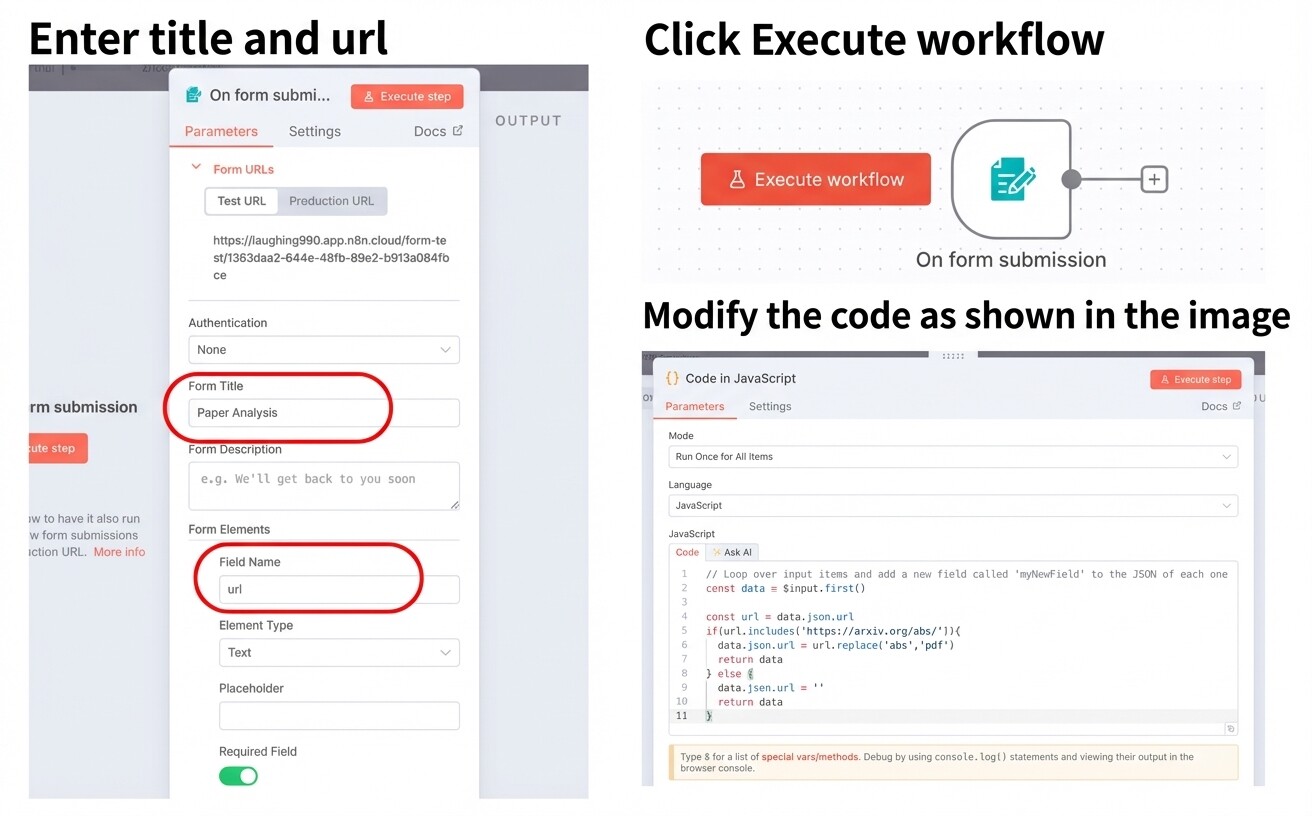Collapse the Form URLs section
1312x816 pixels.
[x=197, y=169]
